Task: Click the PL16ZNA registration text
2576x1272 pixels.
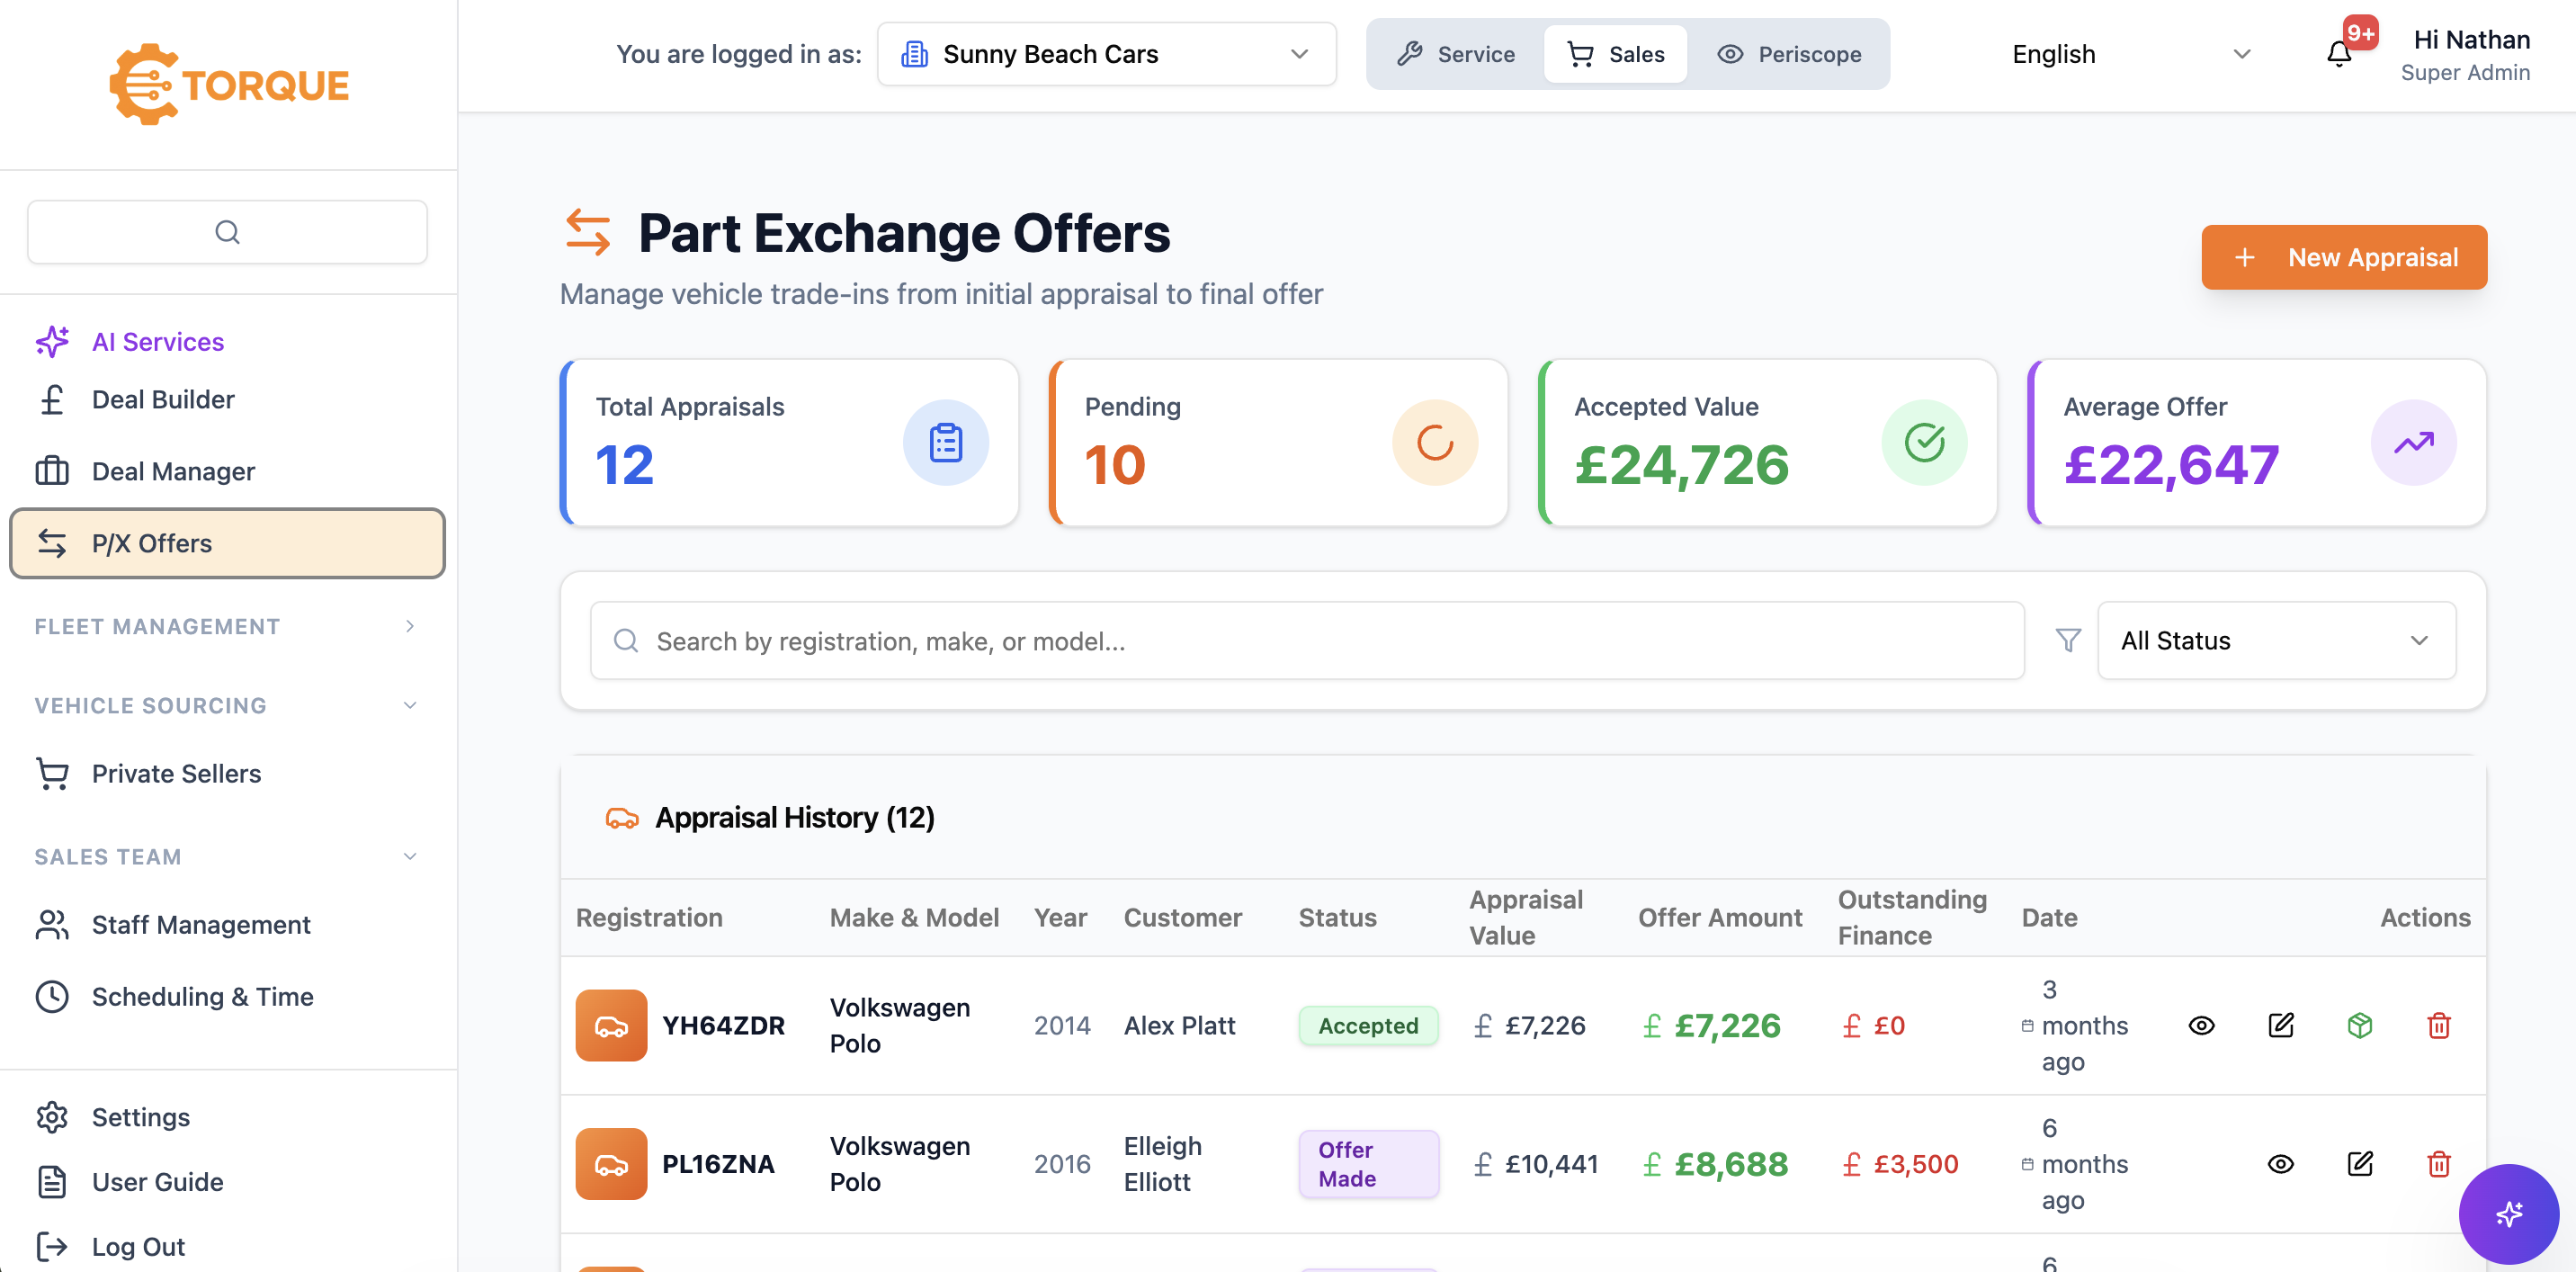Action: tap(718, 1164)
